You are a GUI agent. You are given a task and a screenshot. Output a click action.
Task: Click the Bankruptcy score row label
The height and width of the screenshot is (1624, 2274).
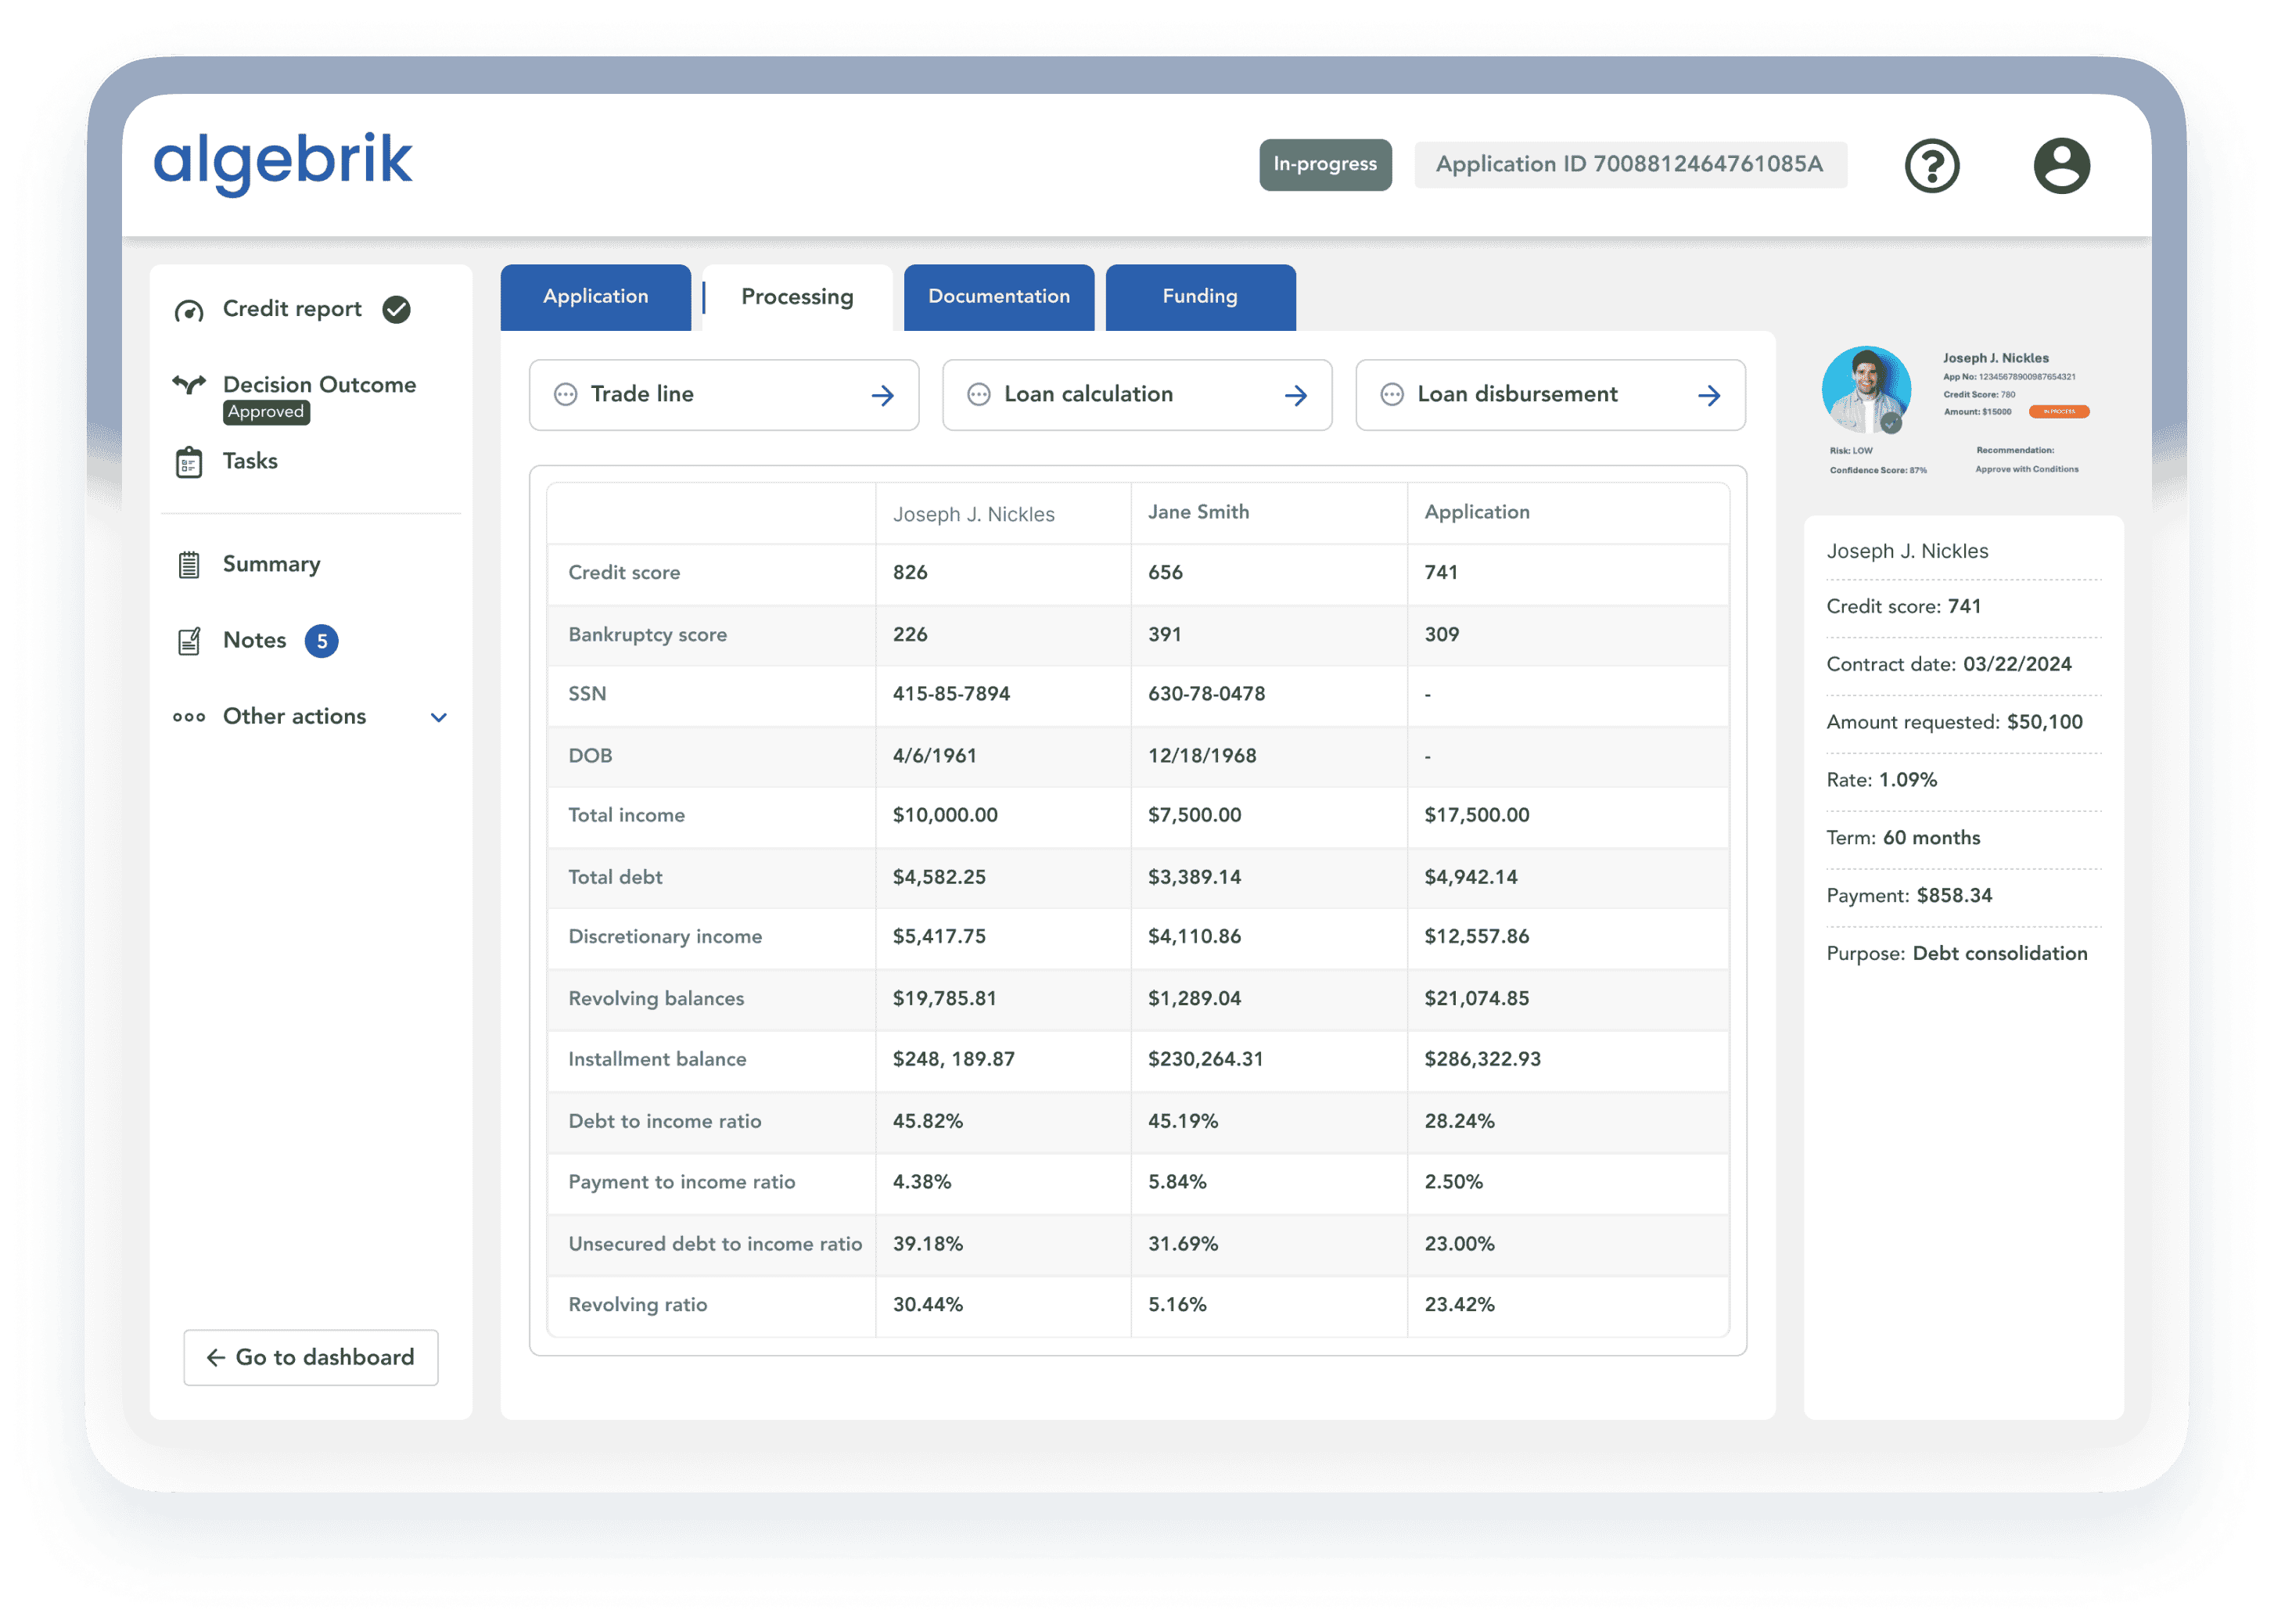point(647,635)
